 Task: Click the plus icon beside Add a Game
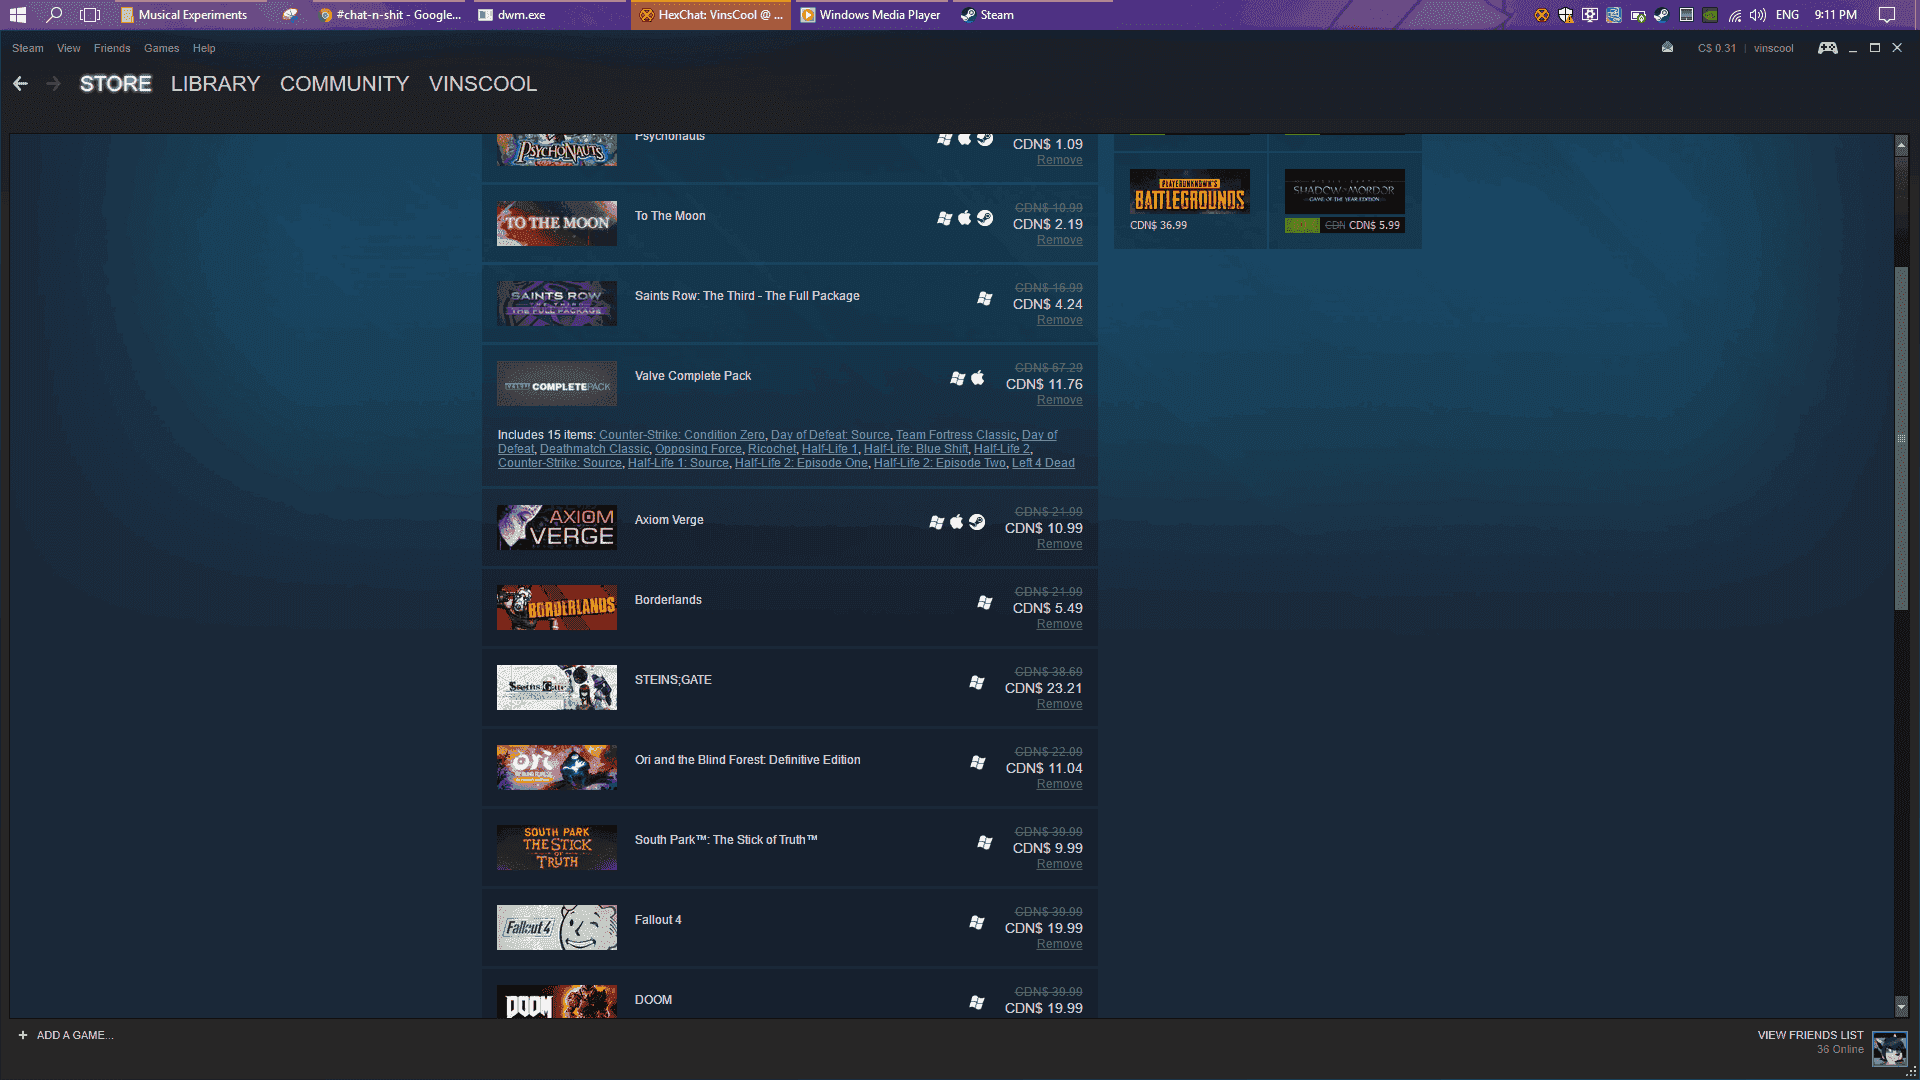23,1035
